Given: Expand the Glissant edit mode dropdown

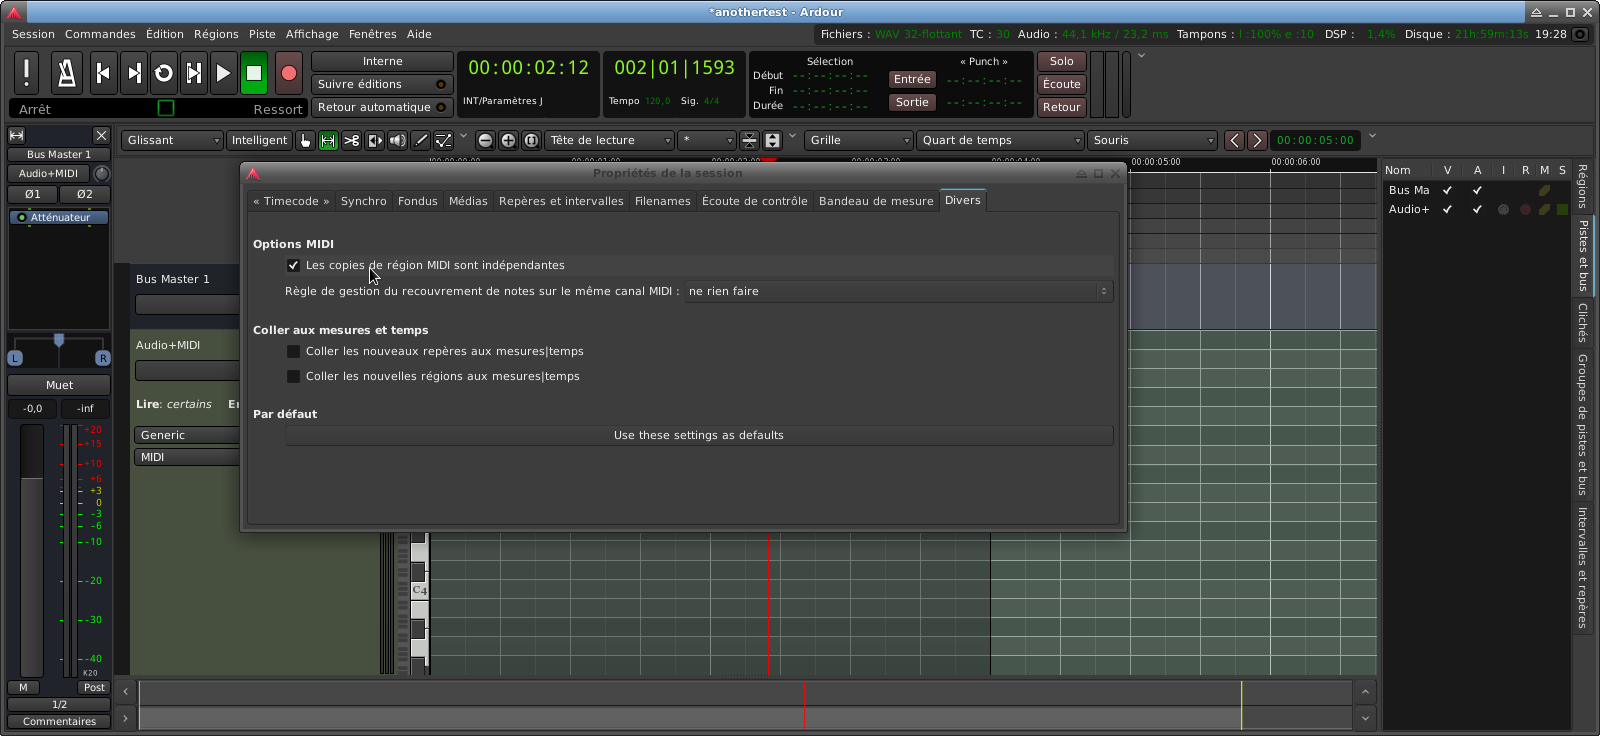Looking at the screenshot, I should [x=172, y=141].
